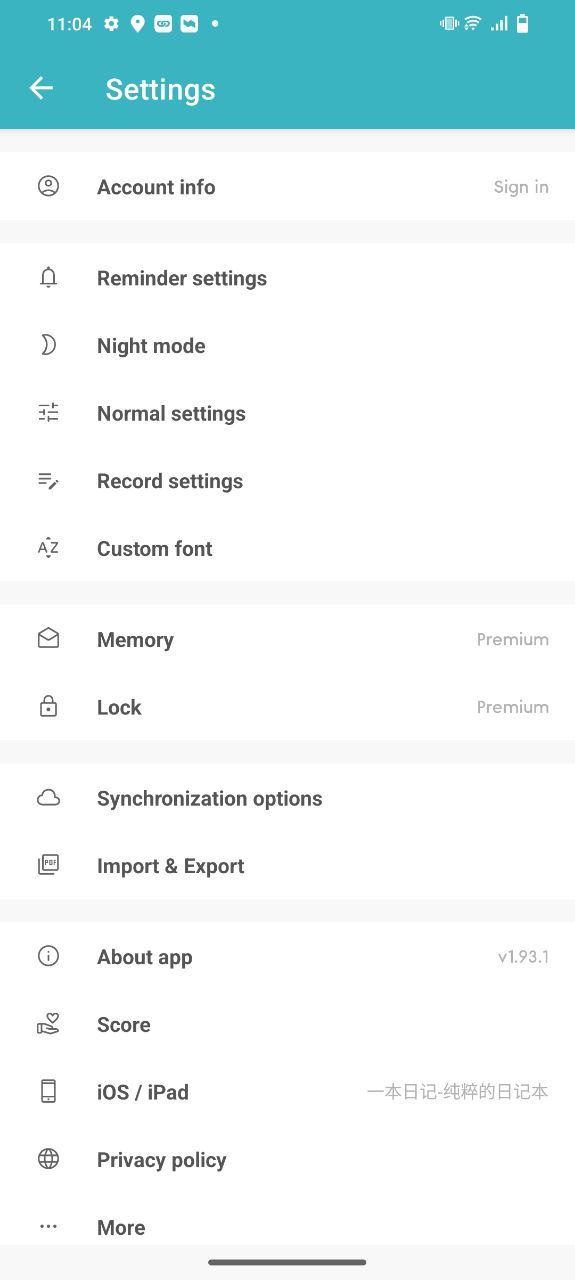This screenshot has width=575, height=1280.
Task: Tap the back arrow icon
Action: pyautogui.click(x=41, y=88)
